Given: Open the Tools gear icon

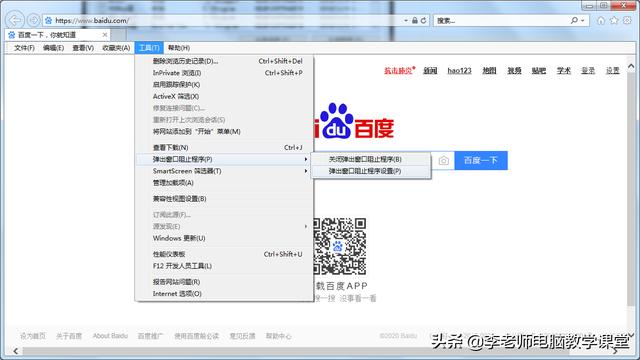Looking at the screenshot, I should pos(627,20).
